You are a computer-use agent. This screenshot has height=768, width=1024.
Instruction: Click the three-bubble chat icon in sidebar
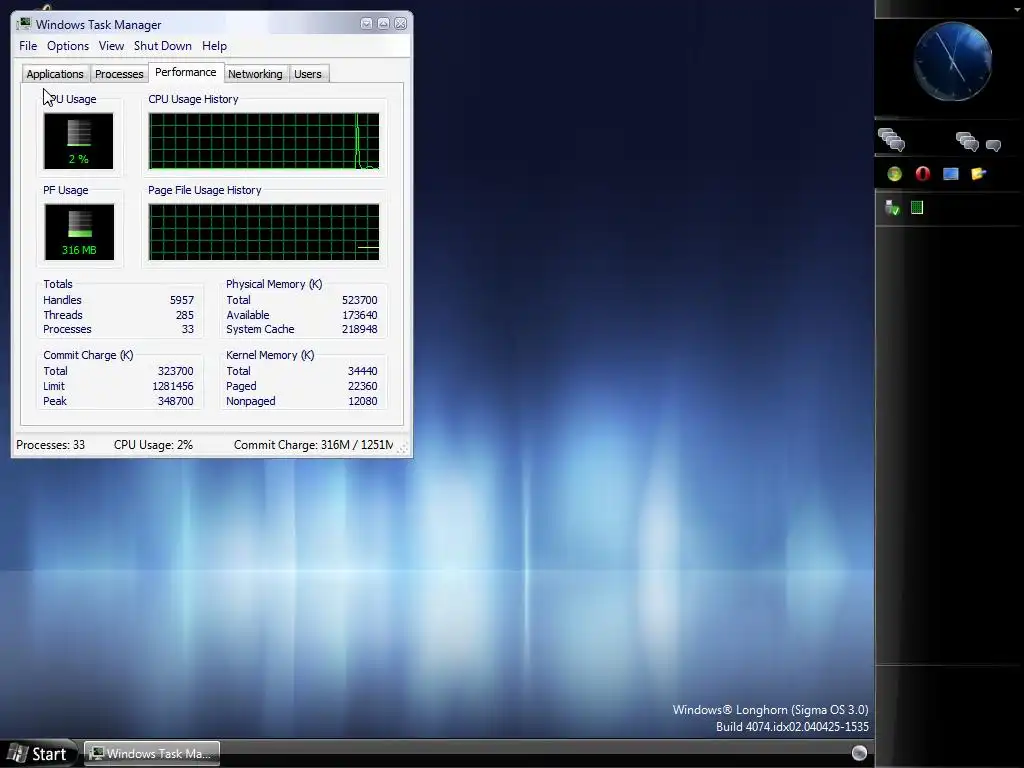(x=967, y=141)
